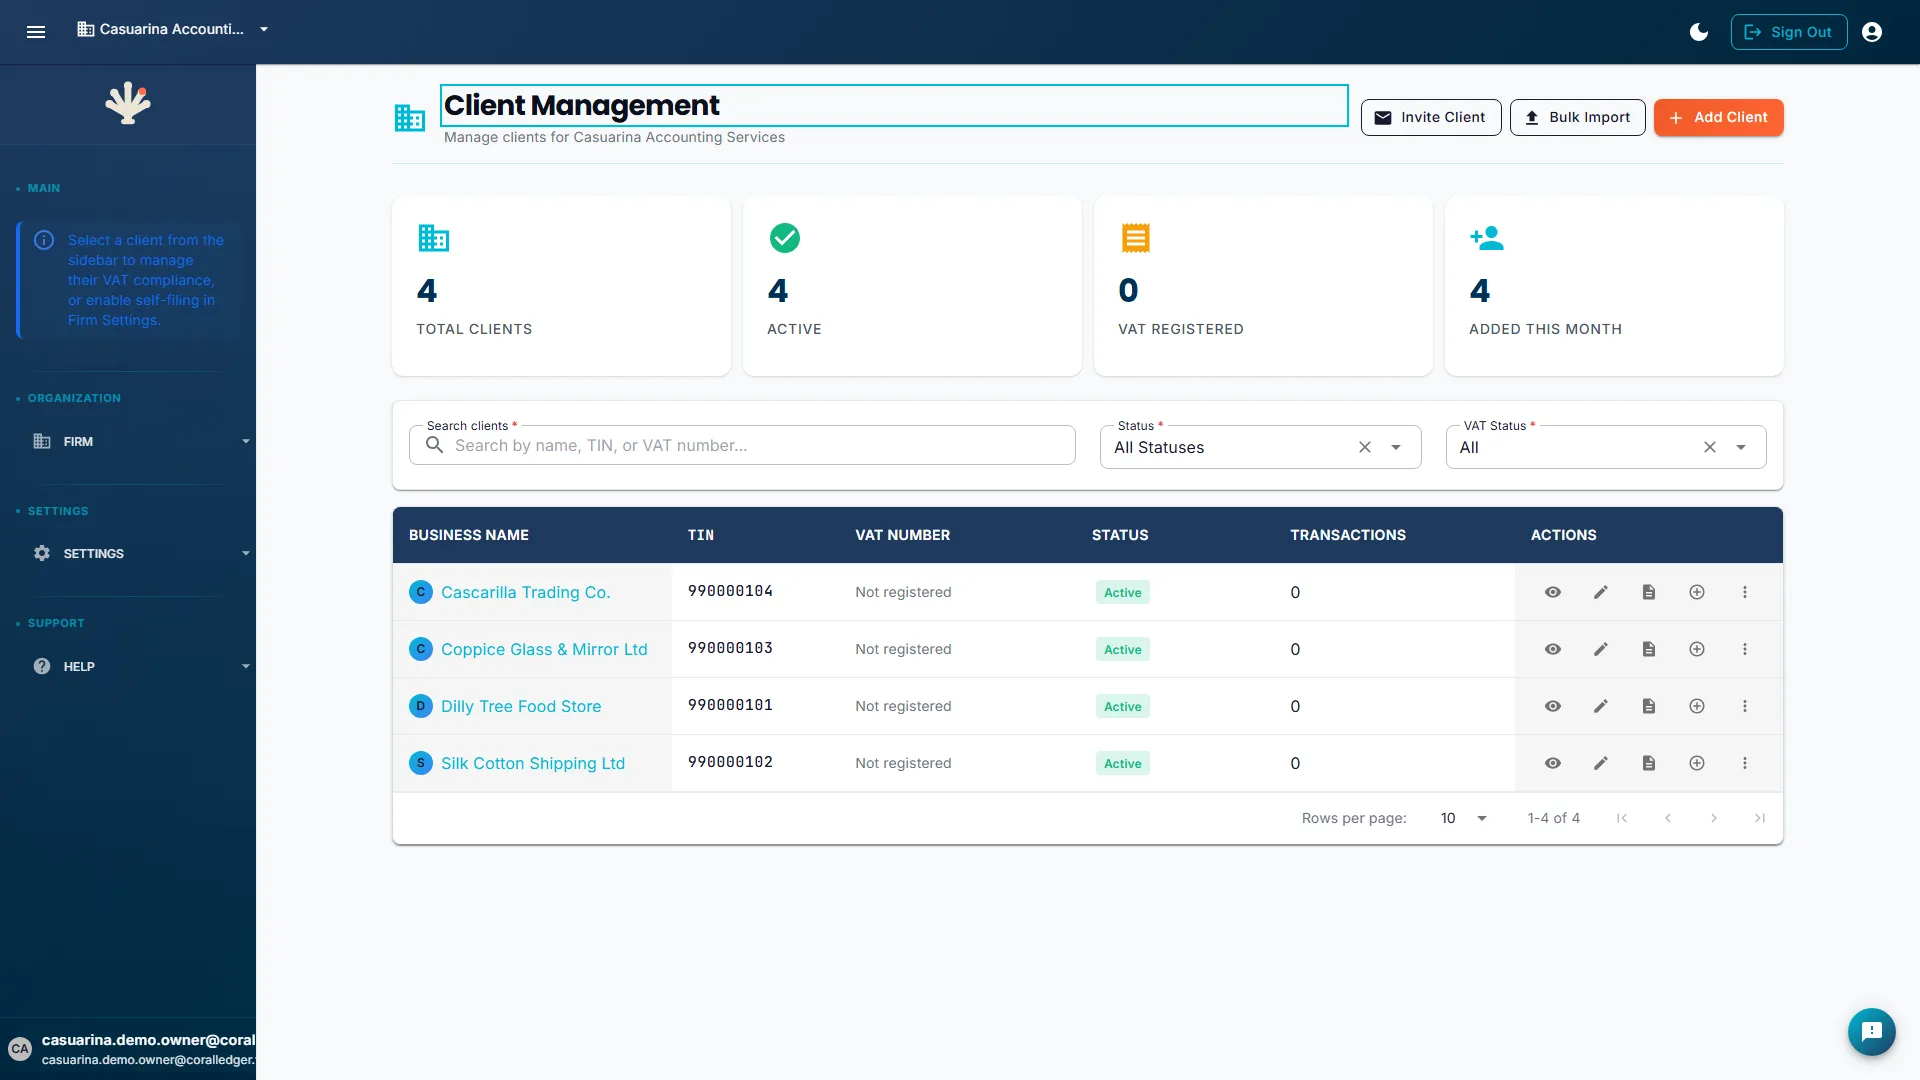Open Coppice Glass & Mirror Ltd link
1920x1080 pixels.
(x=544, y=649)
